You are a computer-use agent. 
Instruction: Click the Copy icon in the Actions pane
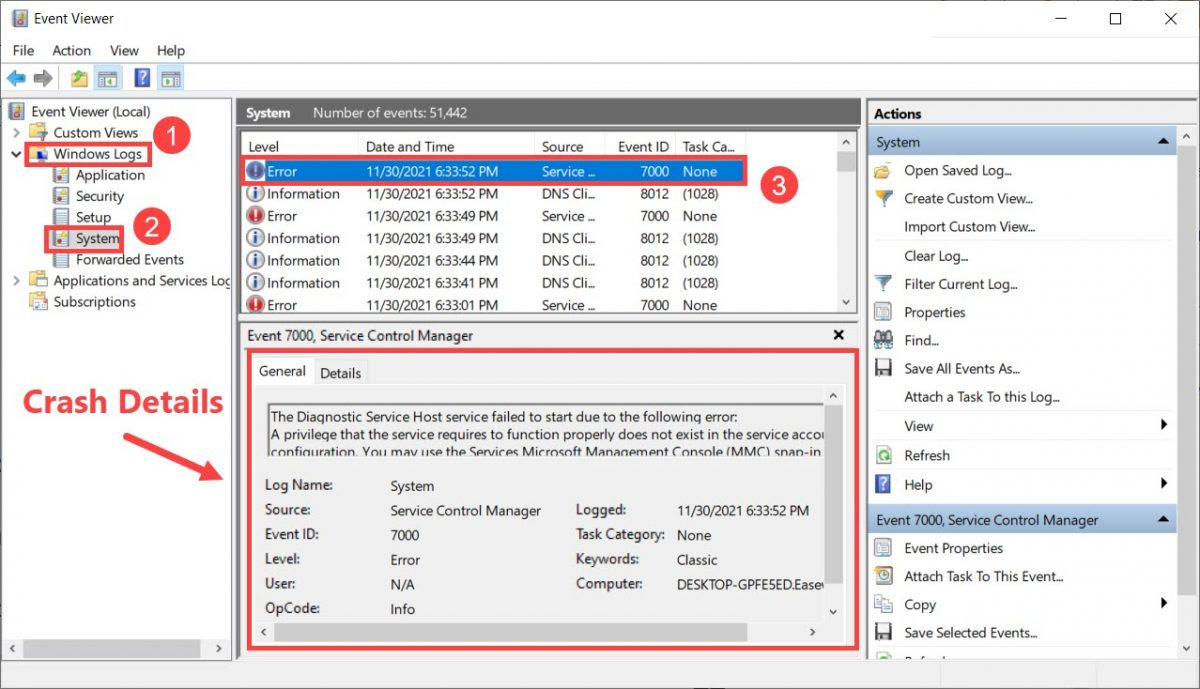tap(883, 604)
